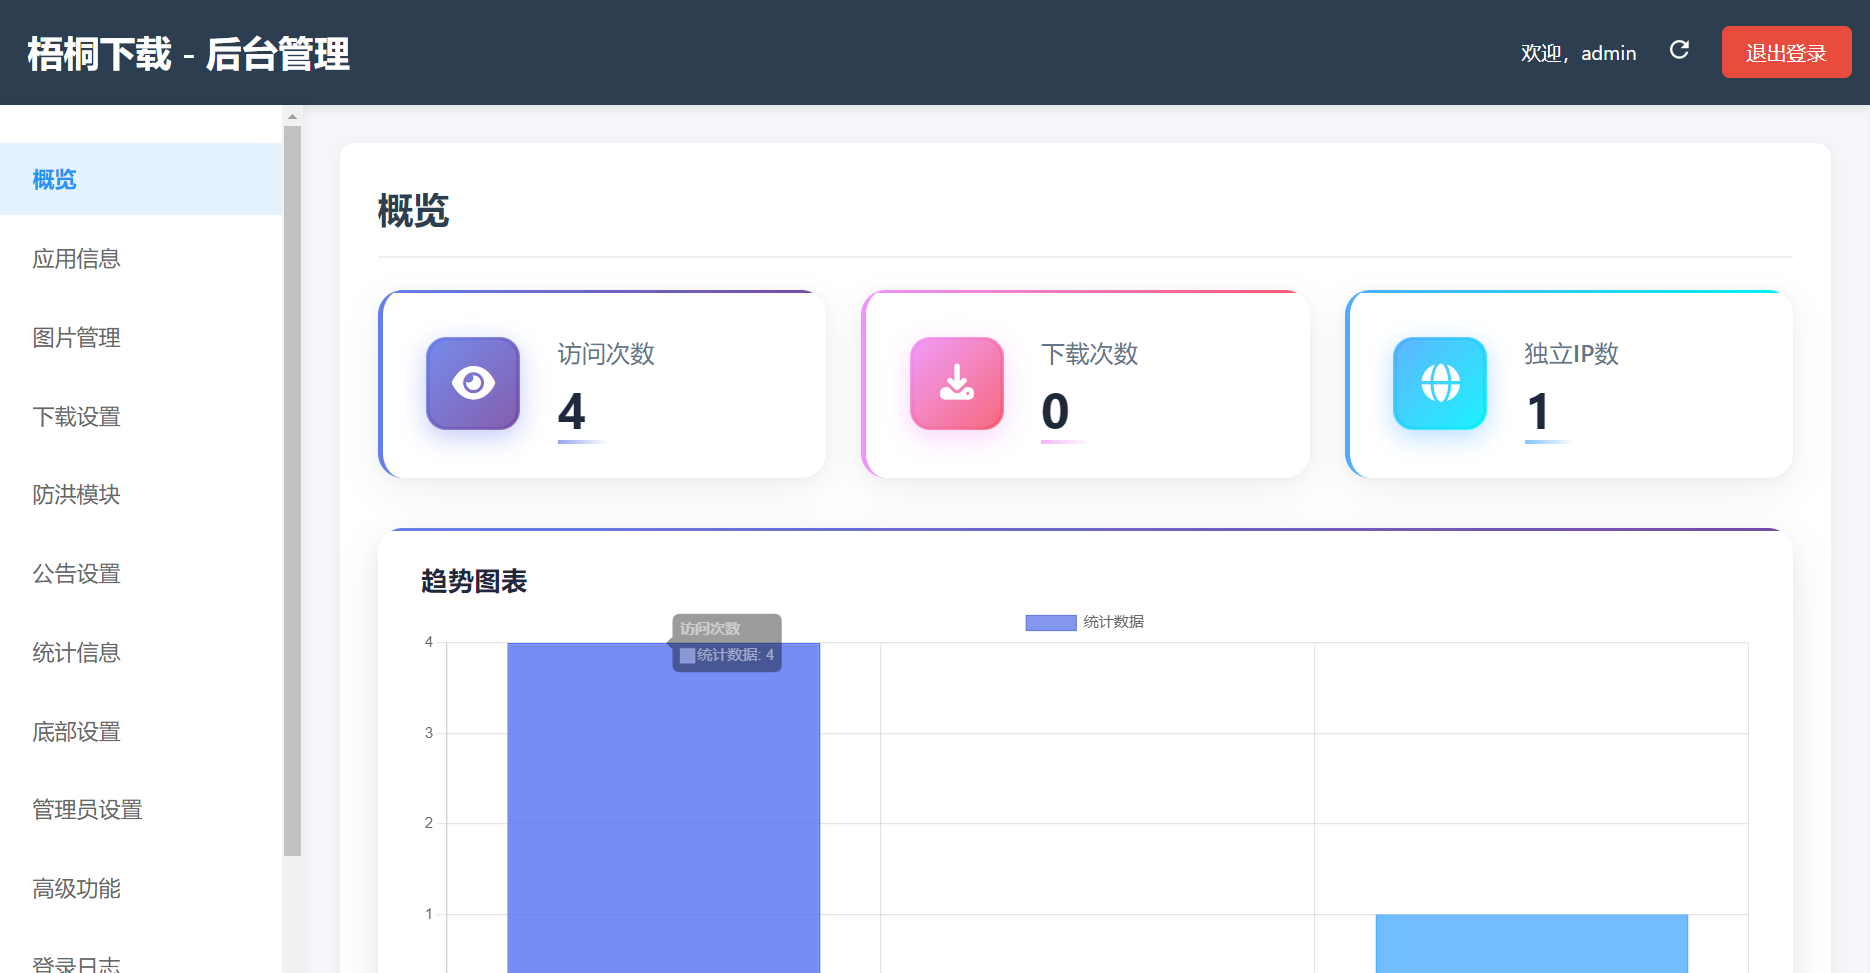This screenshot has height=973, width=1870.
Task: Select 底部设置 in the sidebar
Action: pyautogui.click(x=76, y=732)
